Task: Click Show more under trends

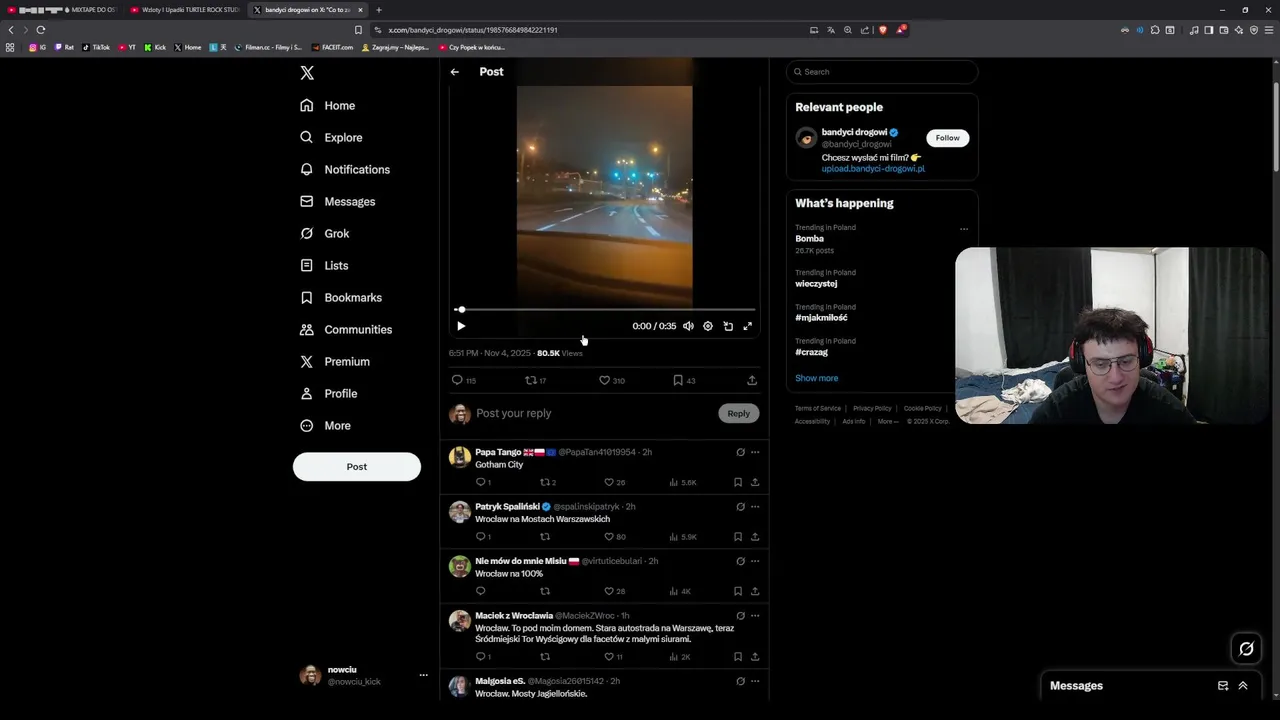Action: coord(817,378)
